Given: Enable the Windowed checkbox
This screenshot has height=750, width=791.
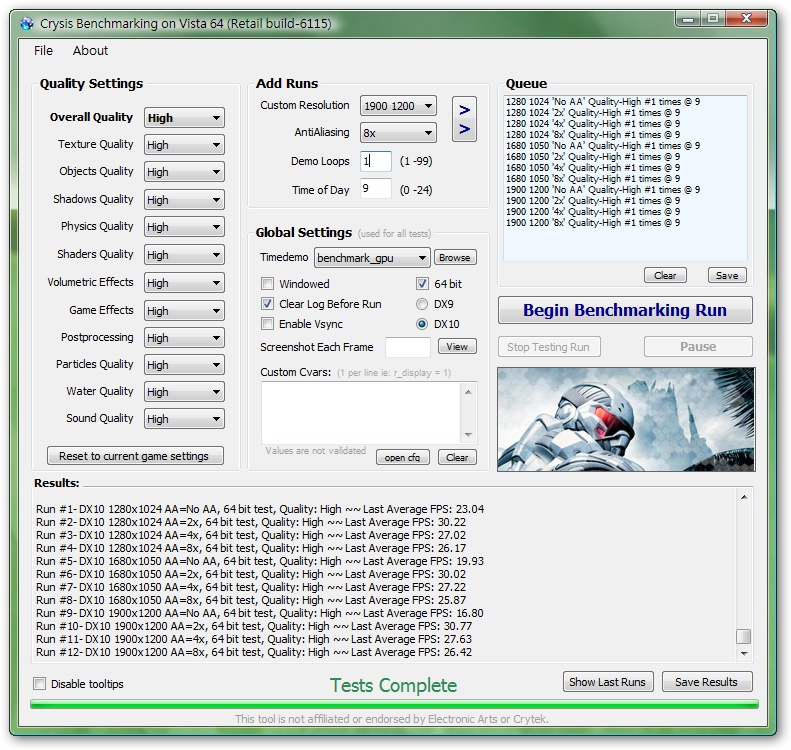Looking at the screenshot, I should pos(267,284).
